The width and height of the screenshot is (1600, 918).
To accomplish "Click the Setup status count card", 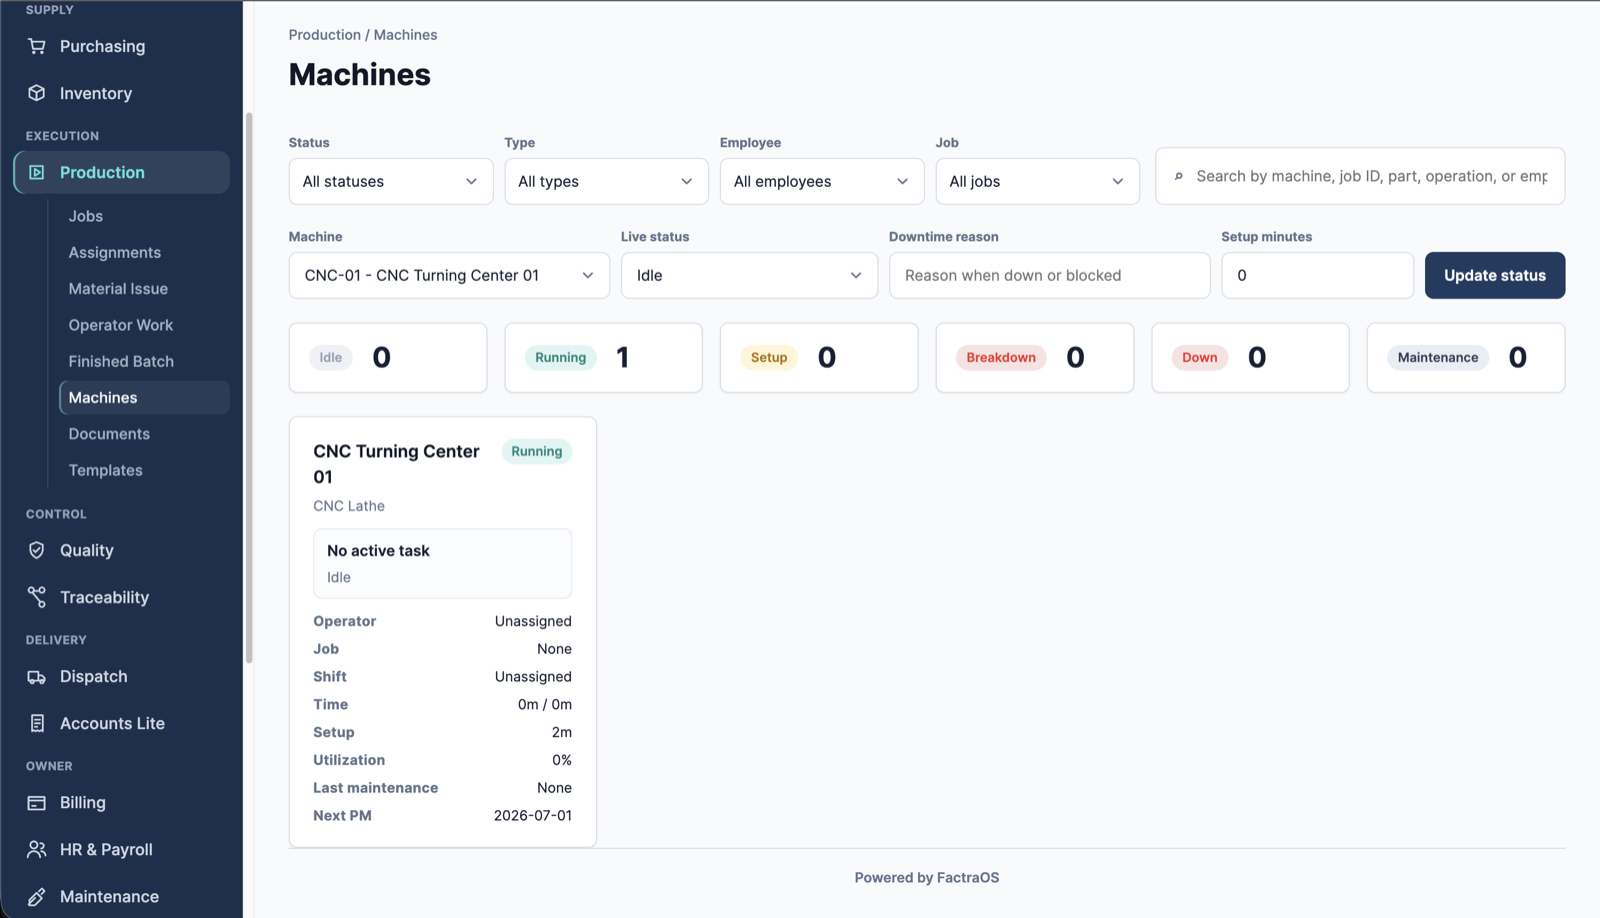I will [x=819, y=357].
